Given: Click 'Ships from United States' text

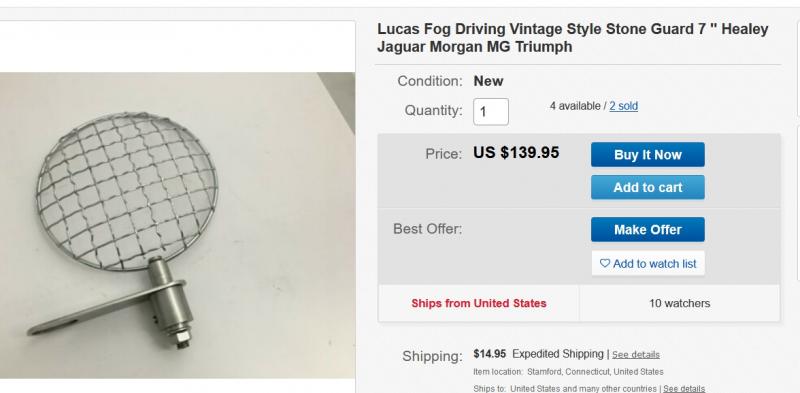Looking at the screenshot, I should (479, 303).
